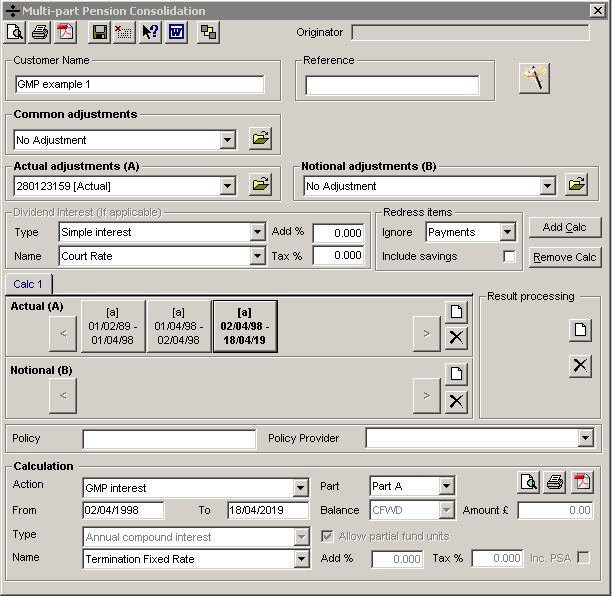612x596 pixels.
Task: Click the Calculation Add % field
Action: tap(397, 559)
